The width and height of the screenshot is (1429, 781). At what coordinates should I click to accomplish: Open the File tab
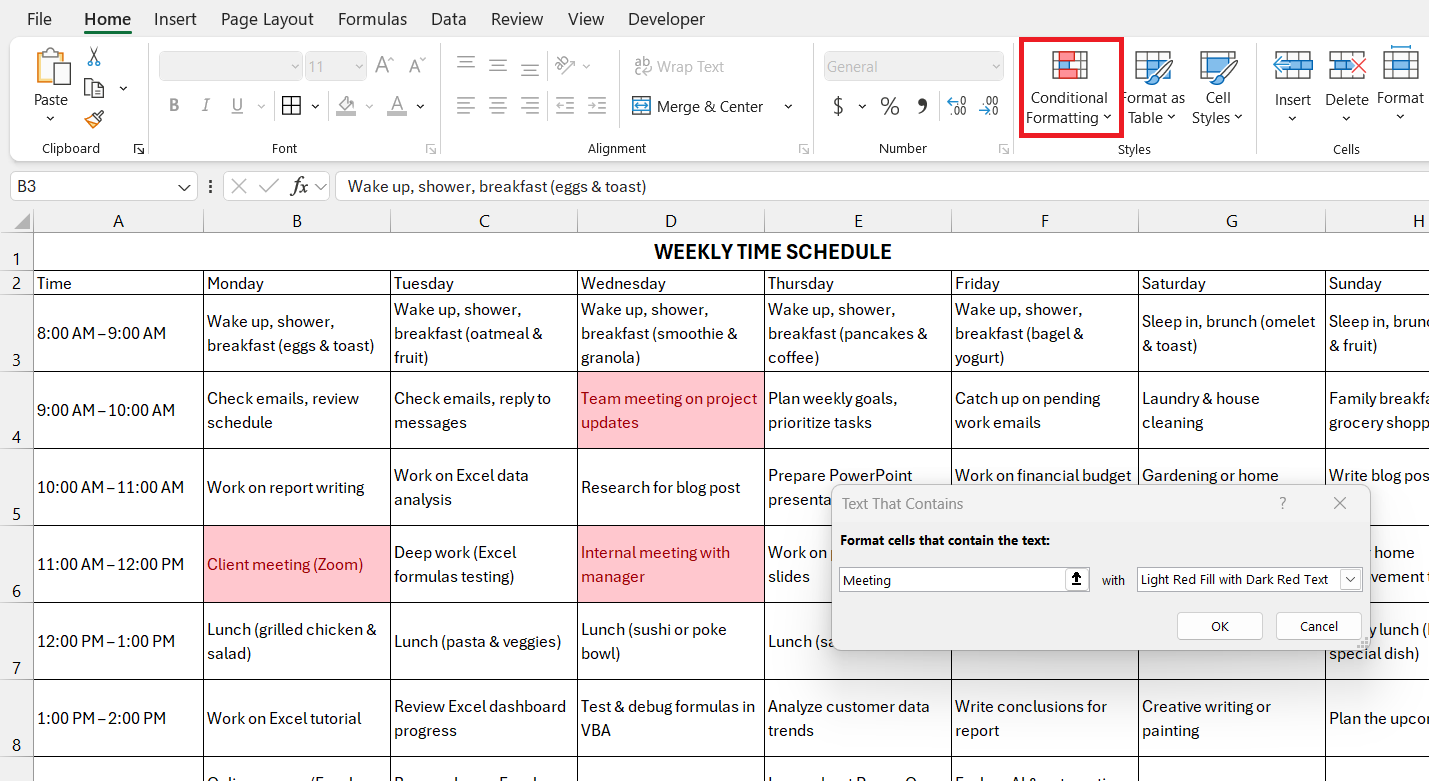39,19
